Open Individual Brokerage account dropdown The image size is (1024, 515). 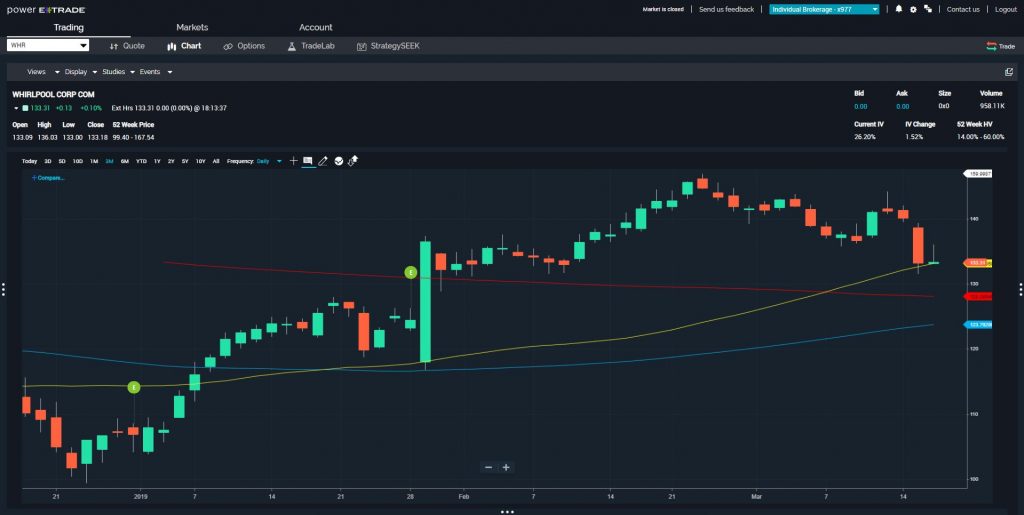point(824,9)
